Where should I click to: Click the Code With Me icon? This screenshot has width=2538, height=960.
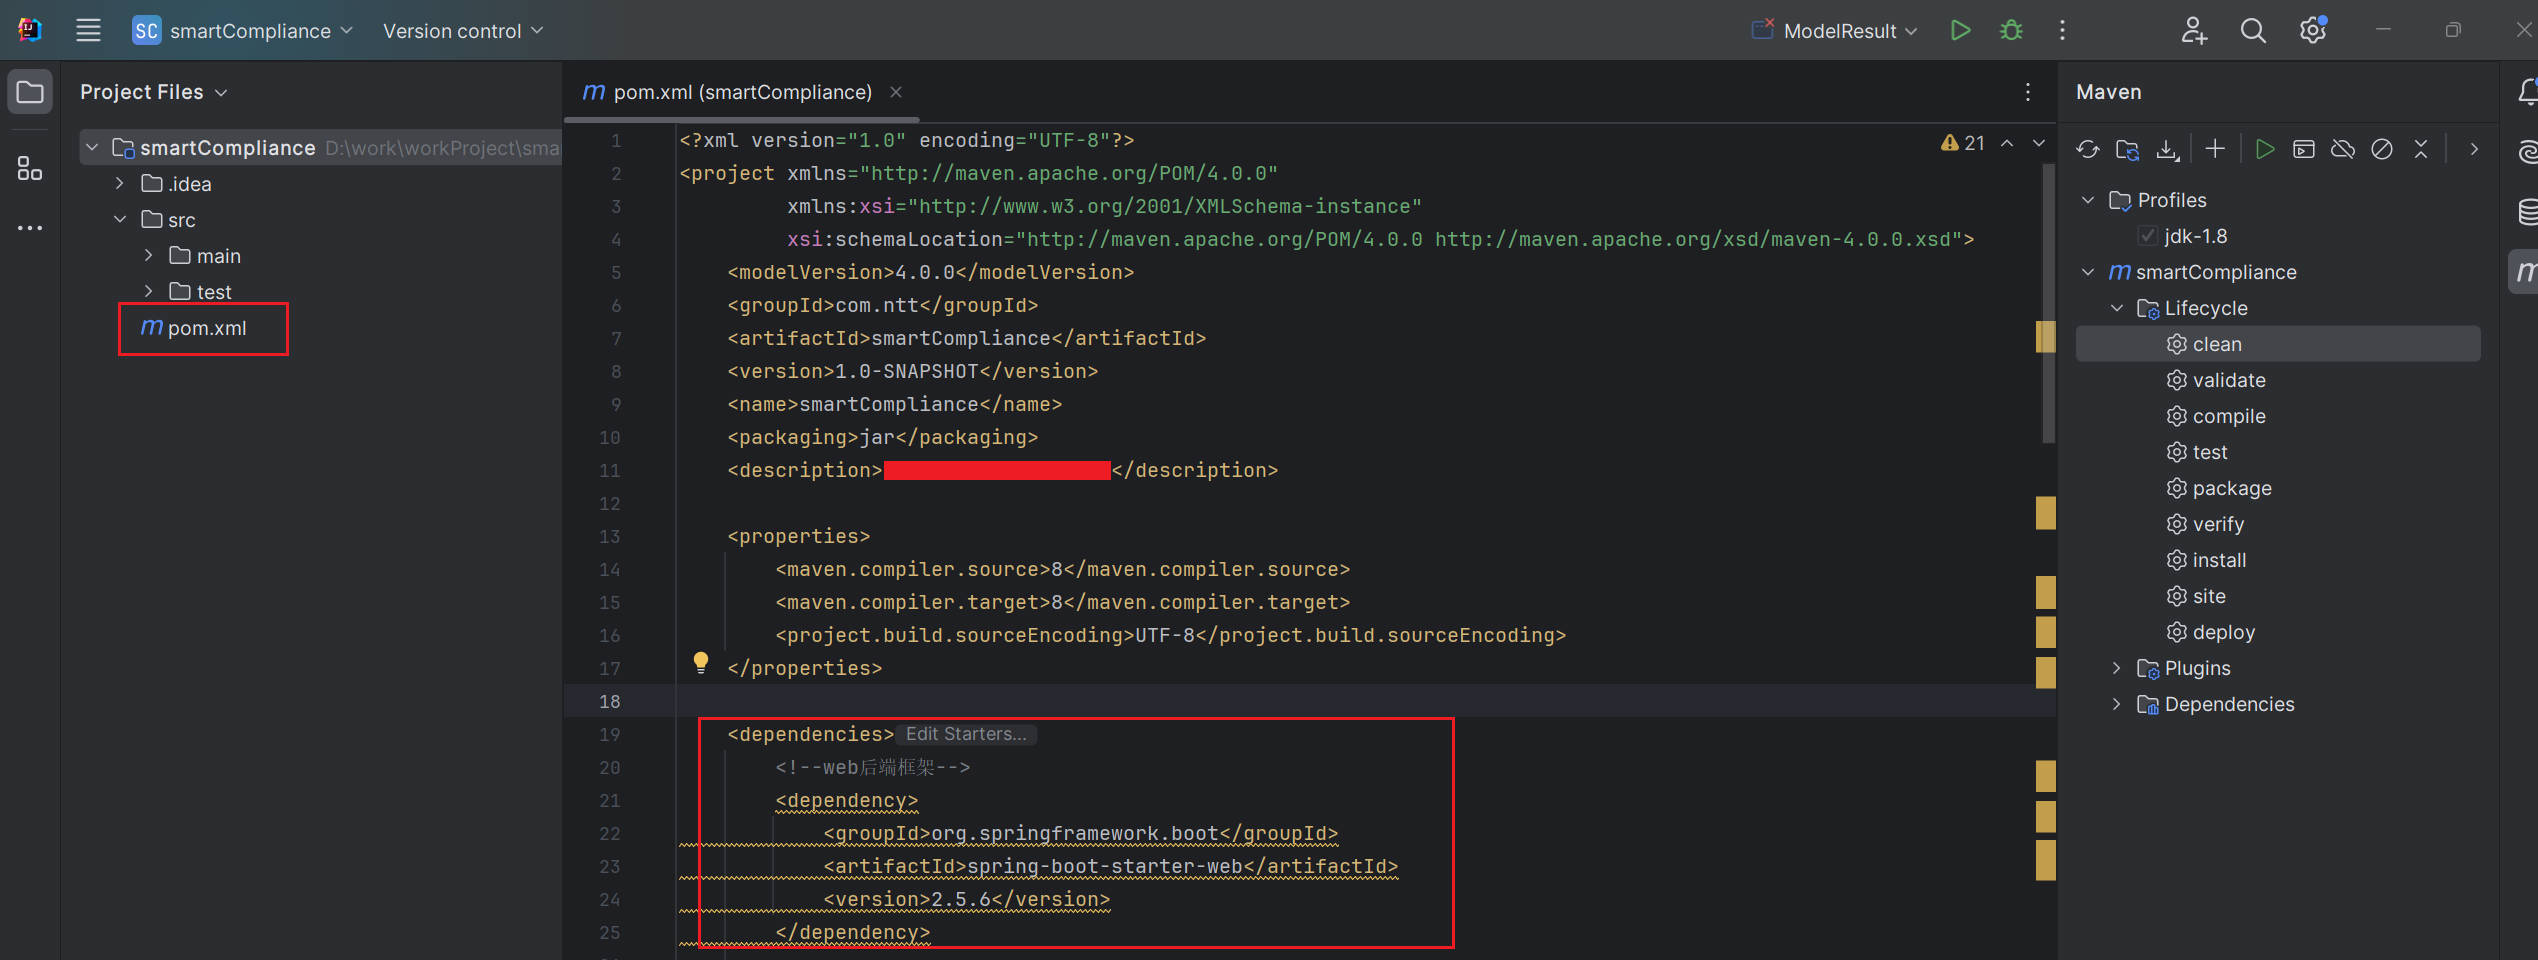(x=2194, y=30)
